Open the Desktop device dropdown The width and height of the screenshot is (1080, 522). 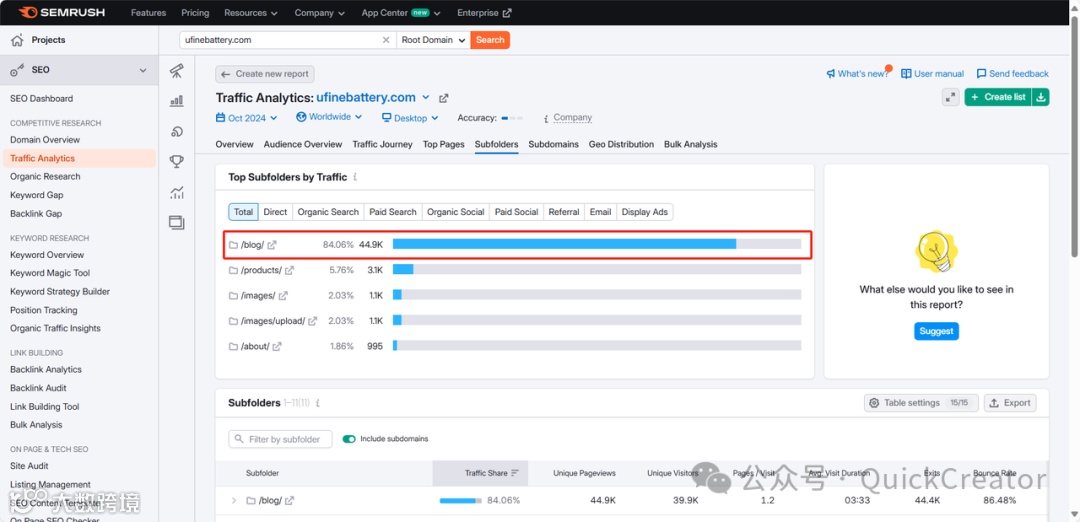point(411,118)
